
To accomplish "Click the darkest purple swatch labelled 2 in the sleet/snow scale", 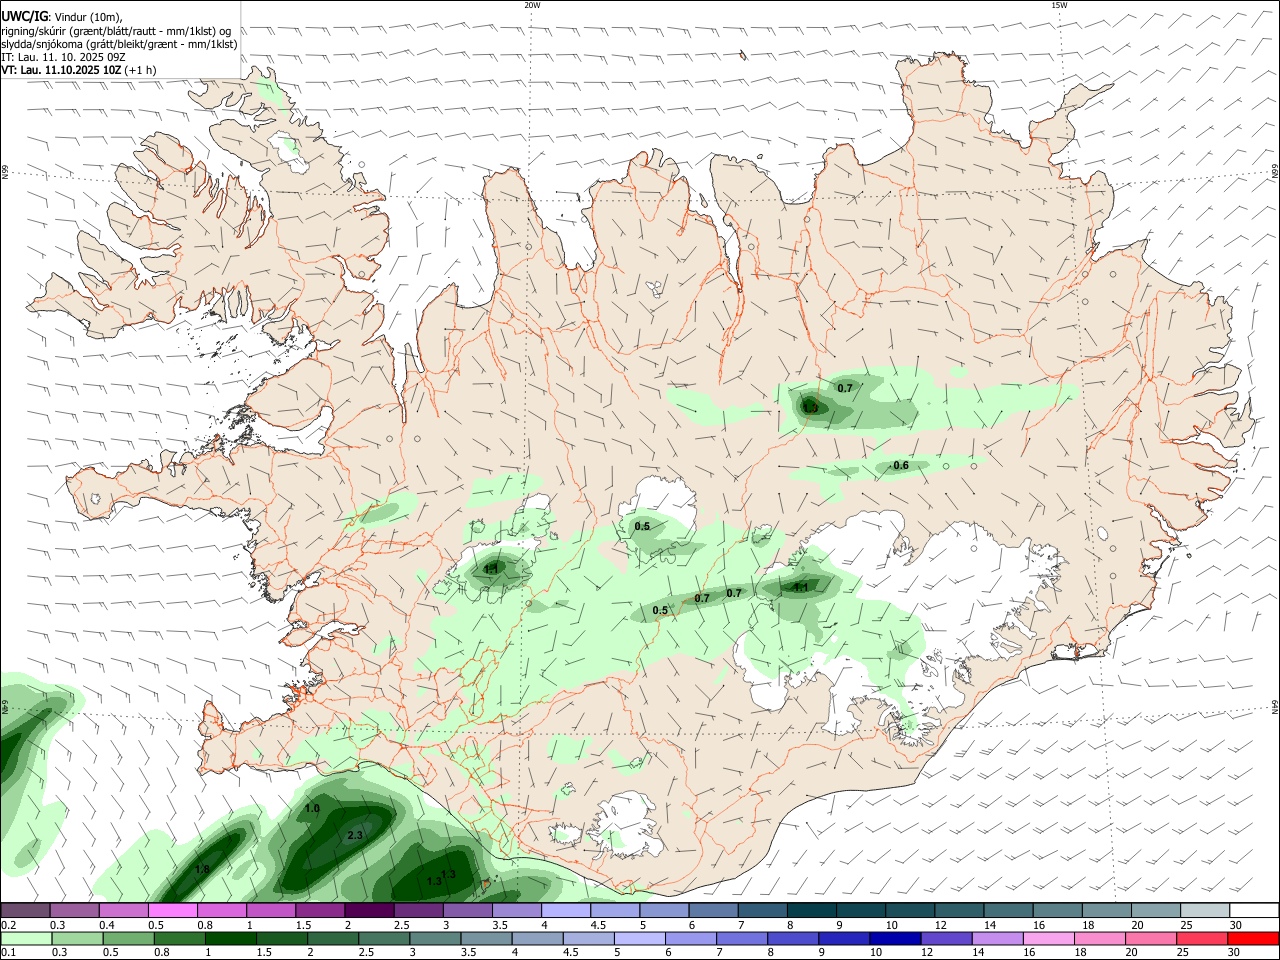I will pos(368,910).
